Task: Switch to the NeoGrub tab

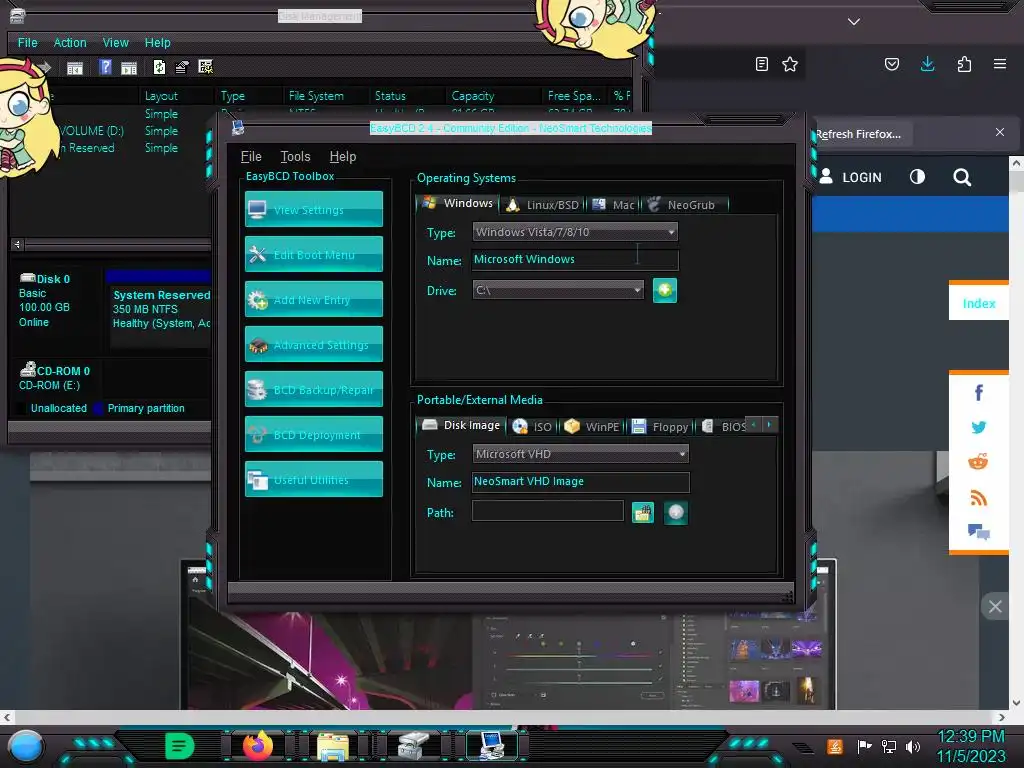Action: coord(684,205)
